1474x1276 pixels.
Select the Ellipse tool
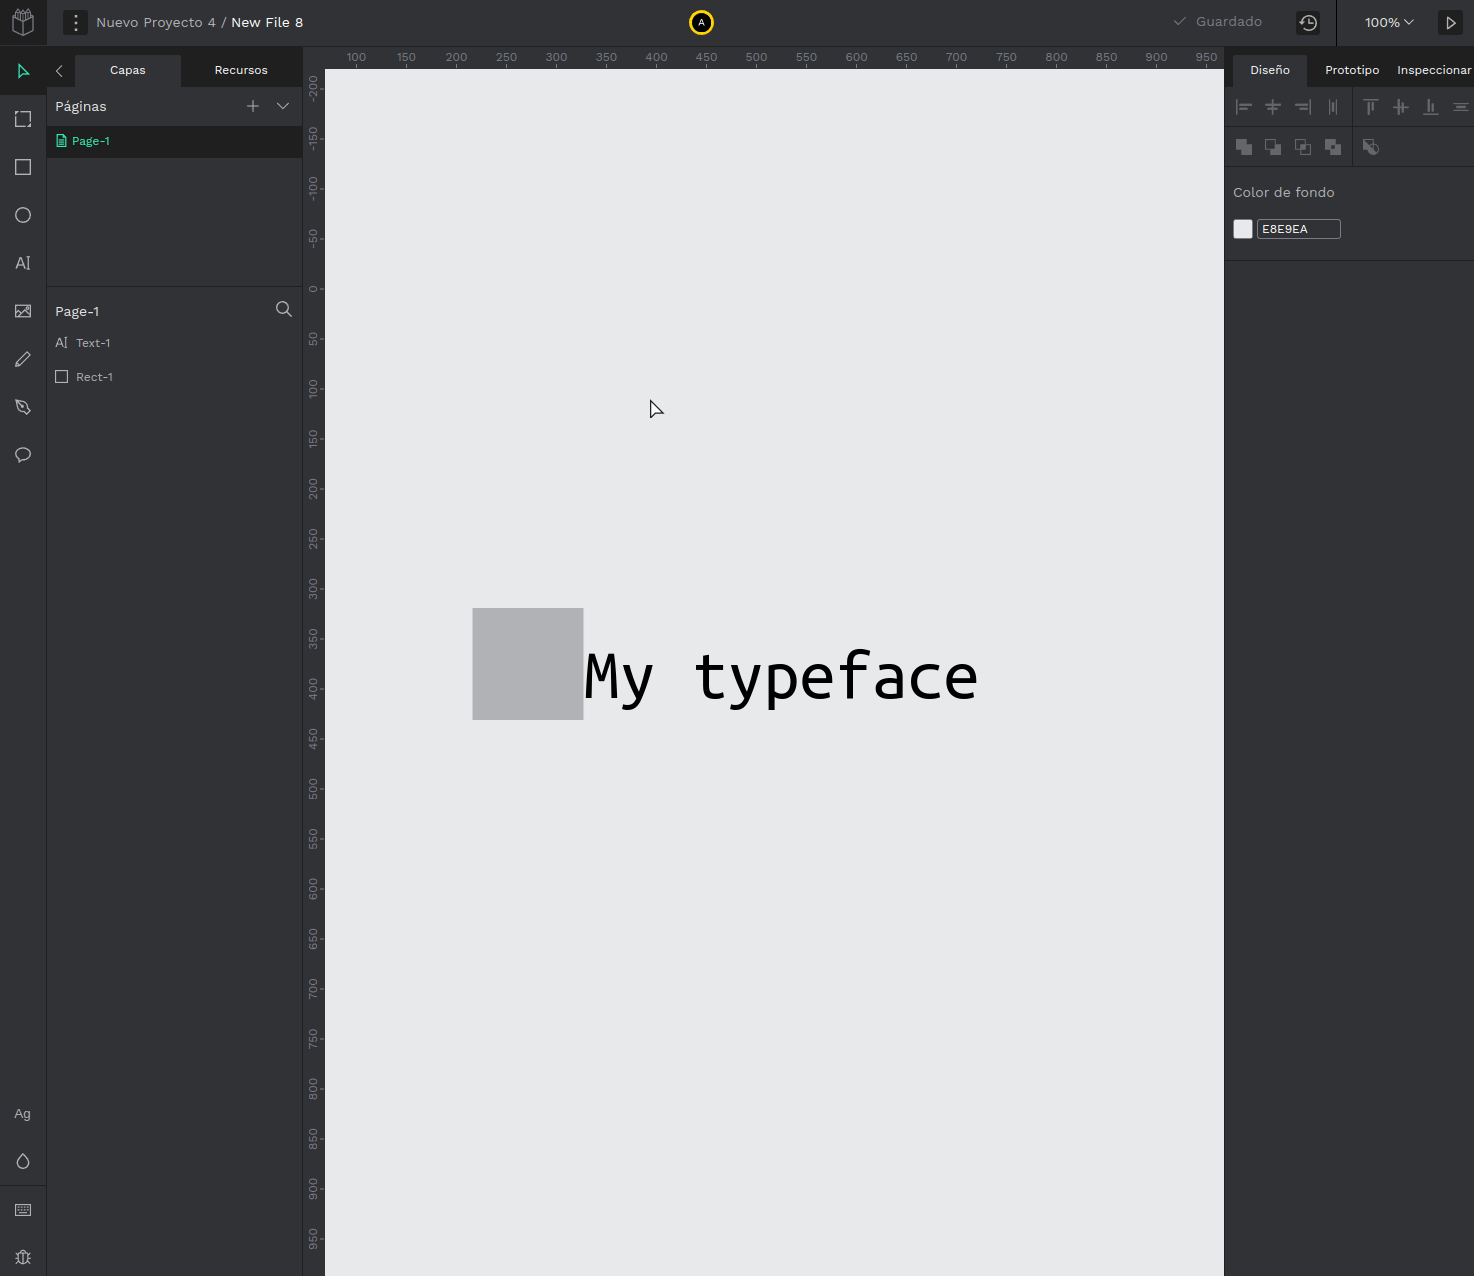pyautogui.click(x=23, y=215)
